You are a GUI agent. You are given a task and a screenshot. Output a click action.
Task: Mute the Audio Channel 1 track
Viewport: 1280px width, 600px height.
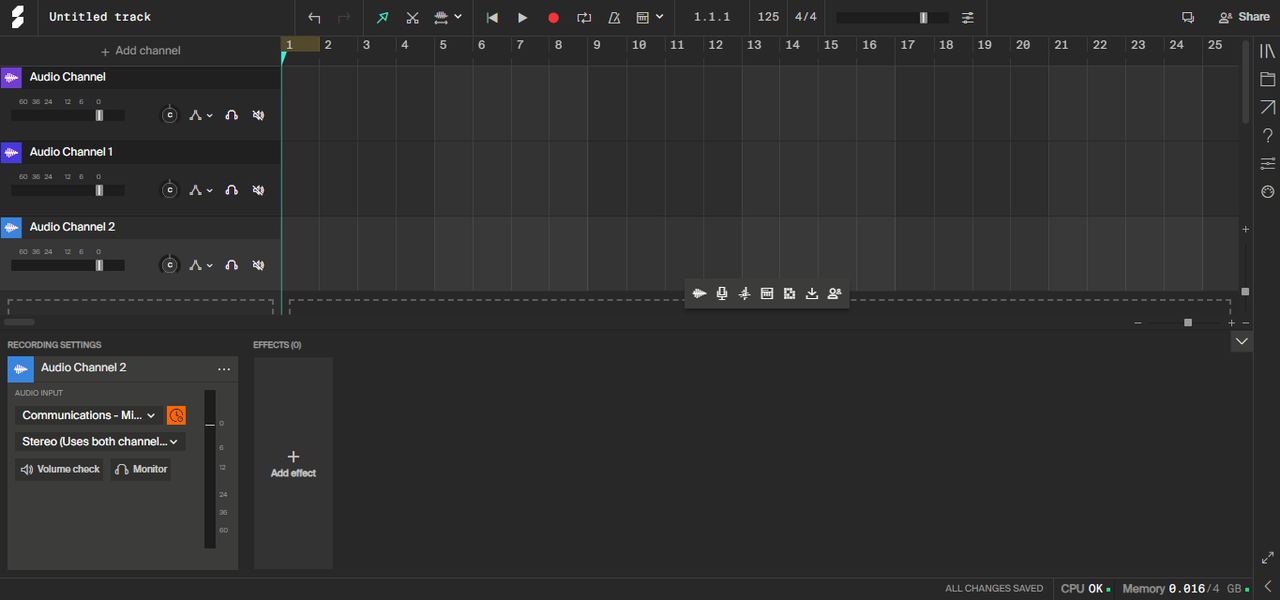tap(258, 190)
